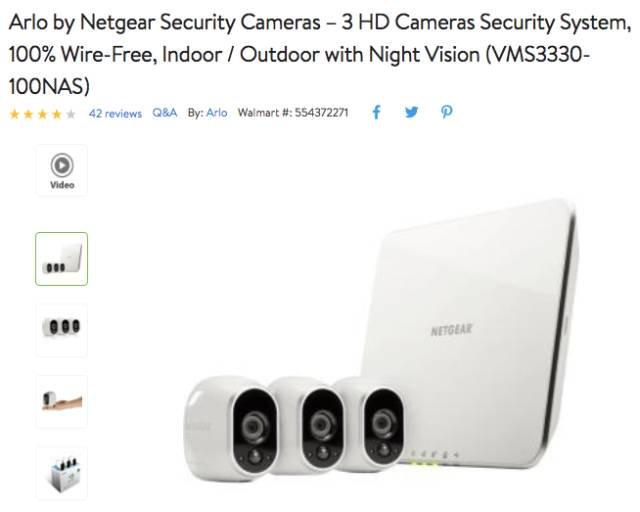Screen dimensions: 640x512
Task: Click the fifth gray rating star
Action: coord(71,114)
